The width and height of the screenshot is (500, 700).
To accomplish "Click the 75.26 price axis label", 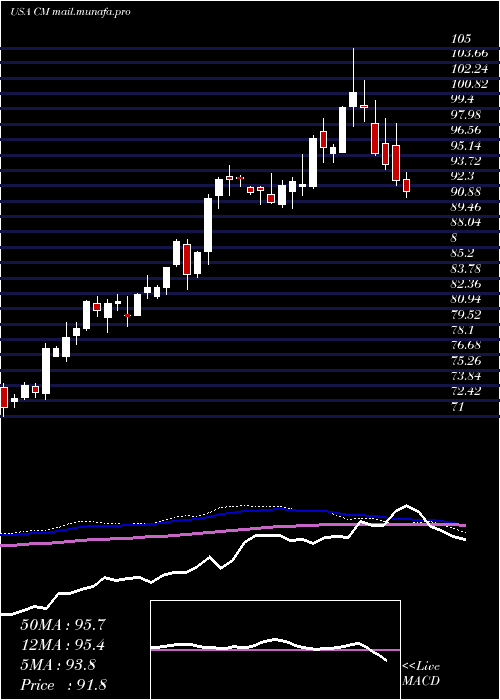I will coord(466,360).
